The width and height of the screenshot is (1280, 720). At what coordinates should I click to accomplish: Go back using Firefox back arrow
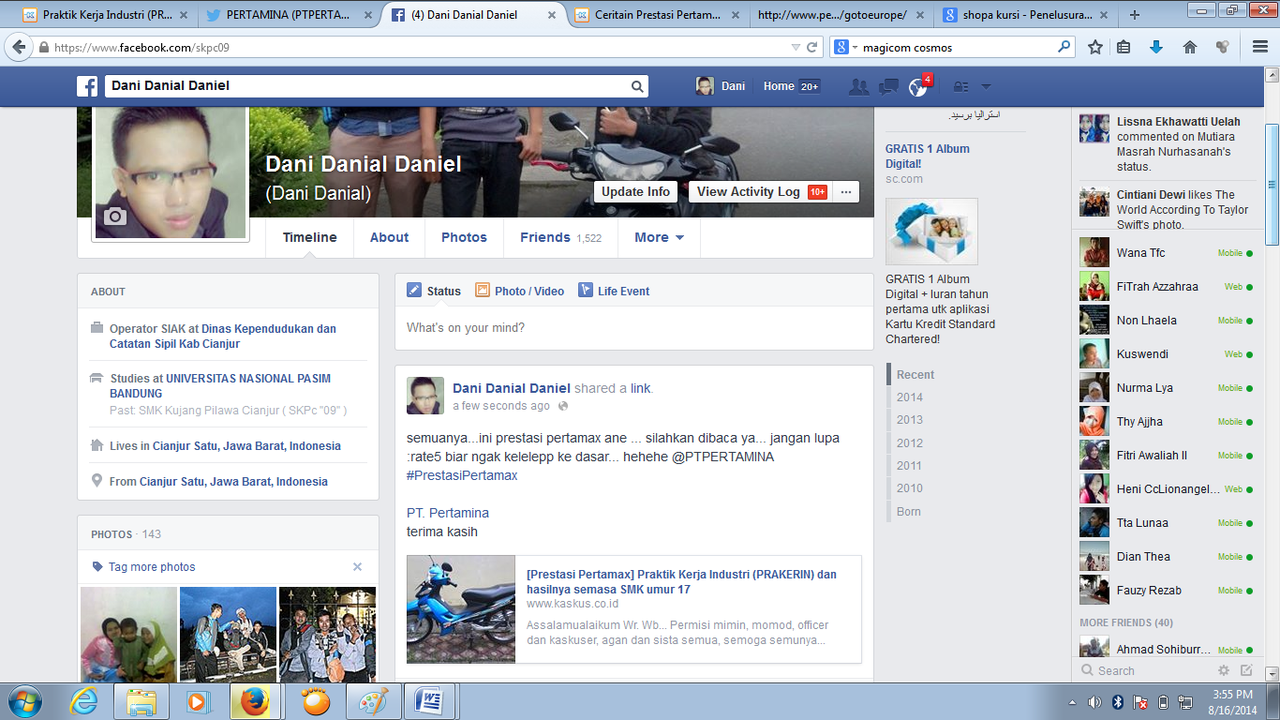click(18, 47)
